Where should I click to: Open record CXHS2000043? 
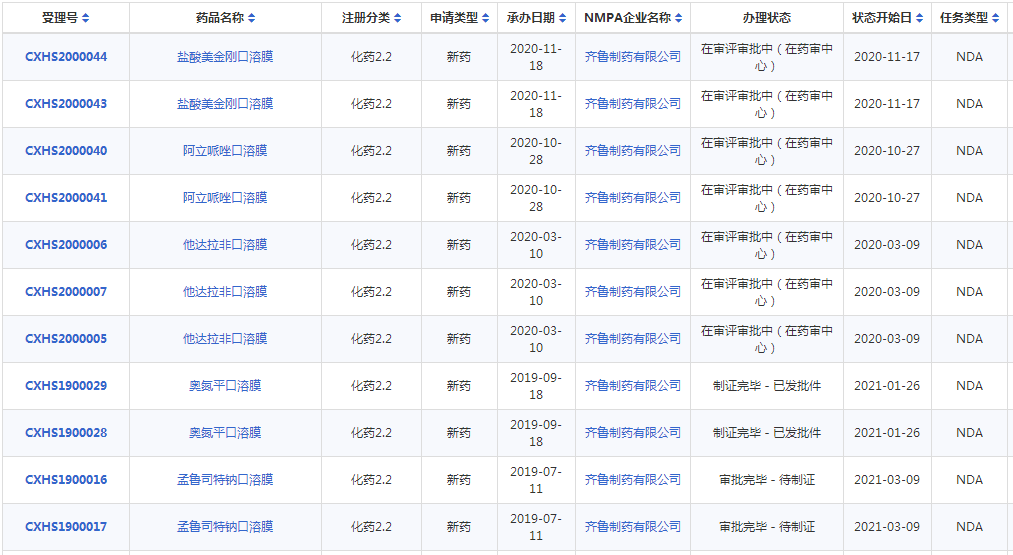[x=66, y=104]
